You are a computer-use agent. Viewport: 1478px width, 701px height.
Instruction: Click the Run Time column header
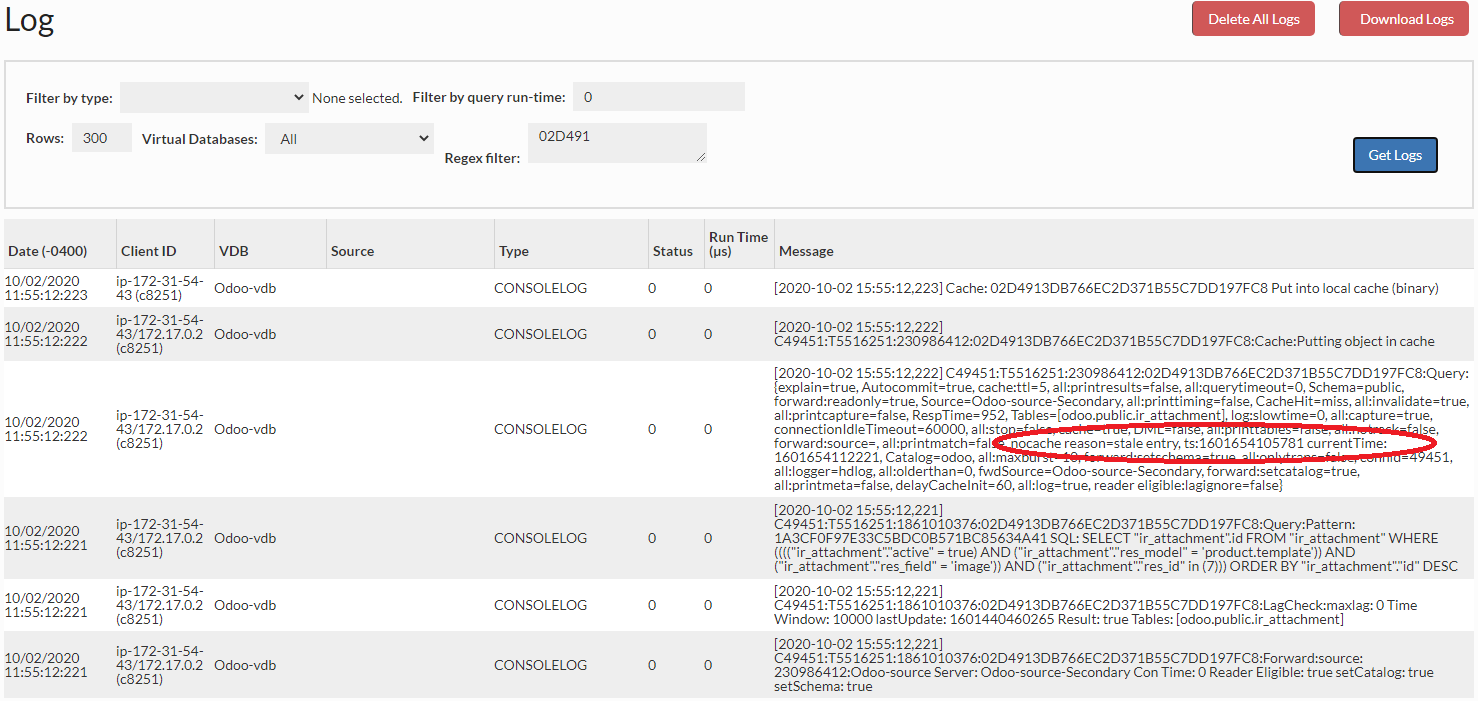738,244
